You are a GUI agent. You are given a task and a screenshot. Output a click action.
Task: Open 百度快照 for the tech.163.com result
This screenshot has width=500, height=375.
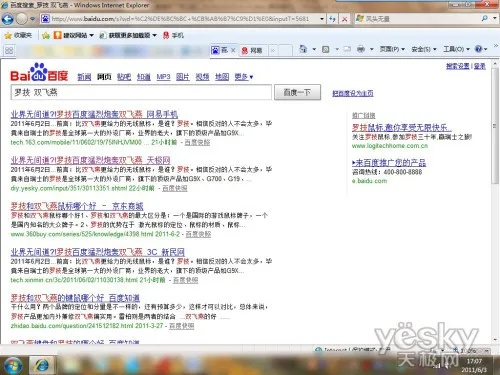click(x=197, y=142)
